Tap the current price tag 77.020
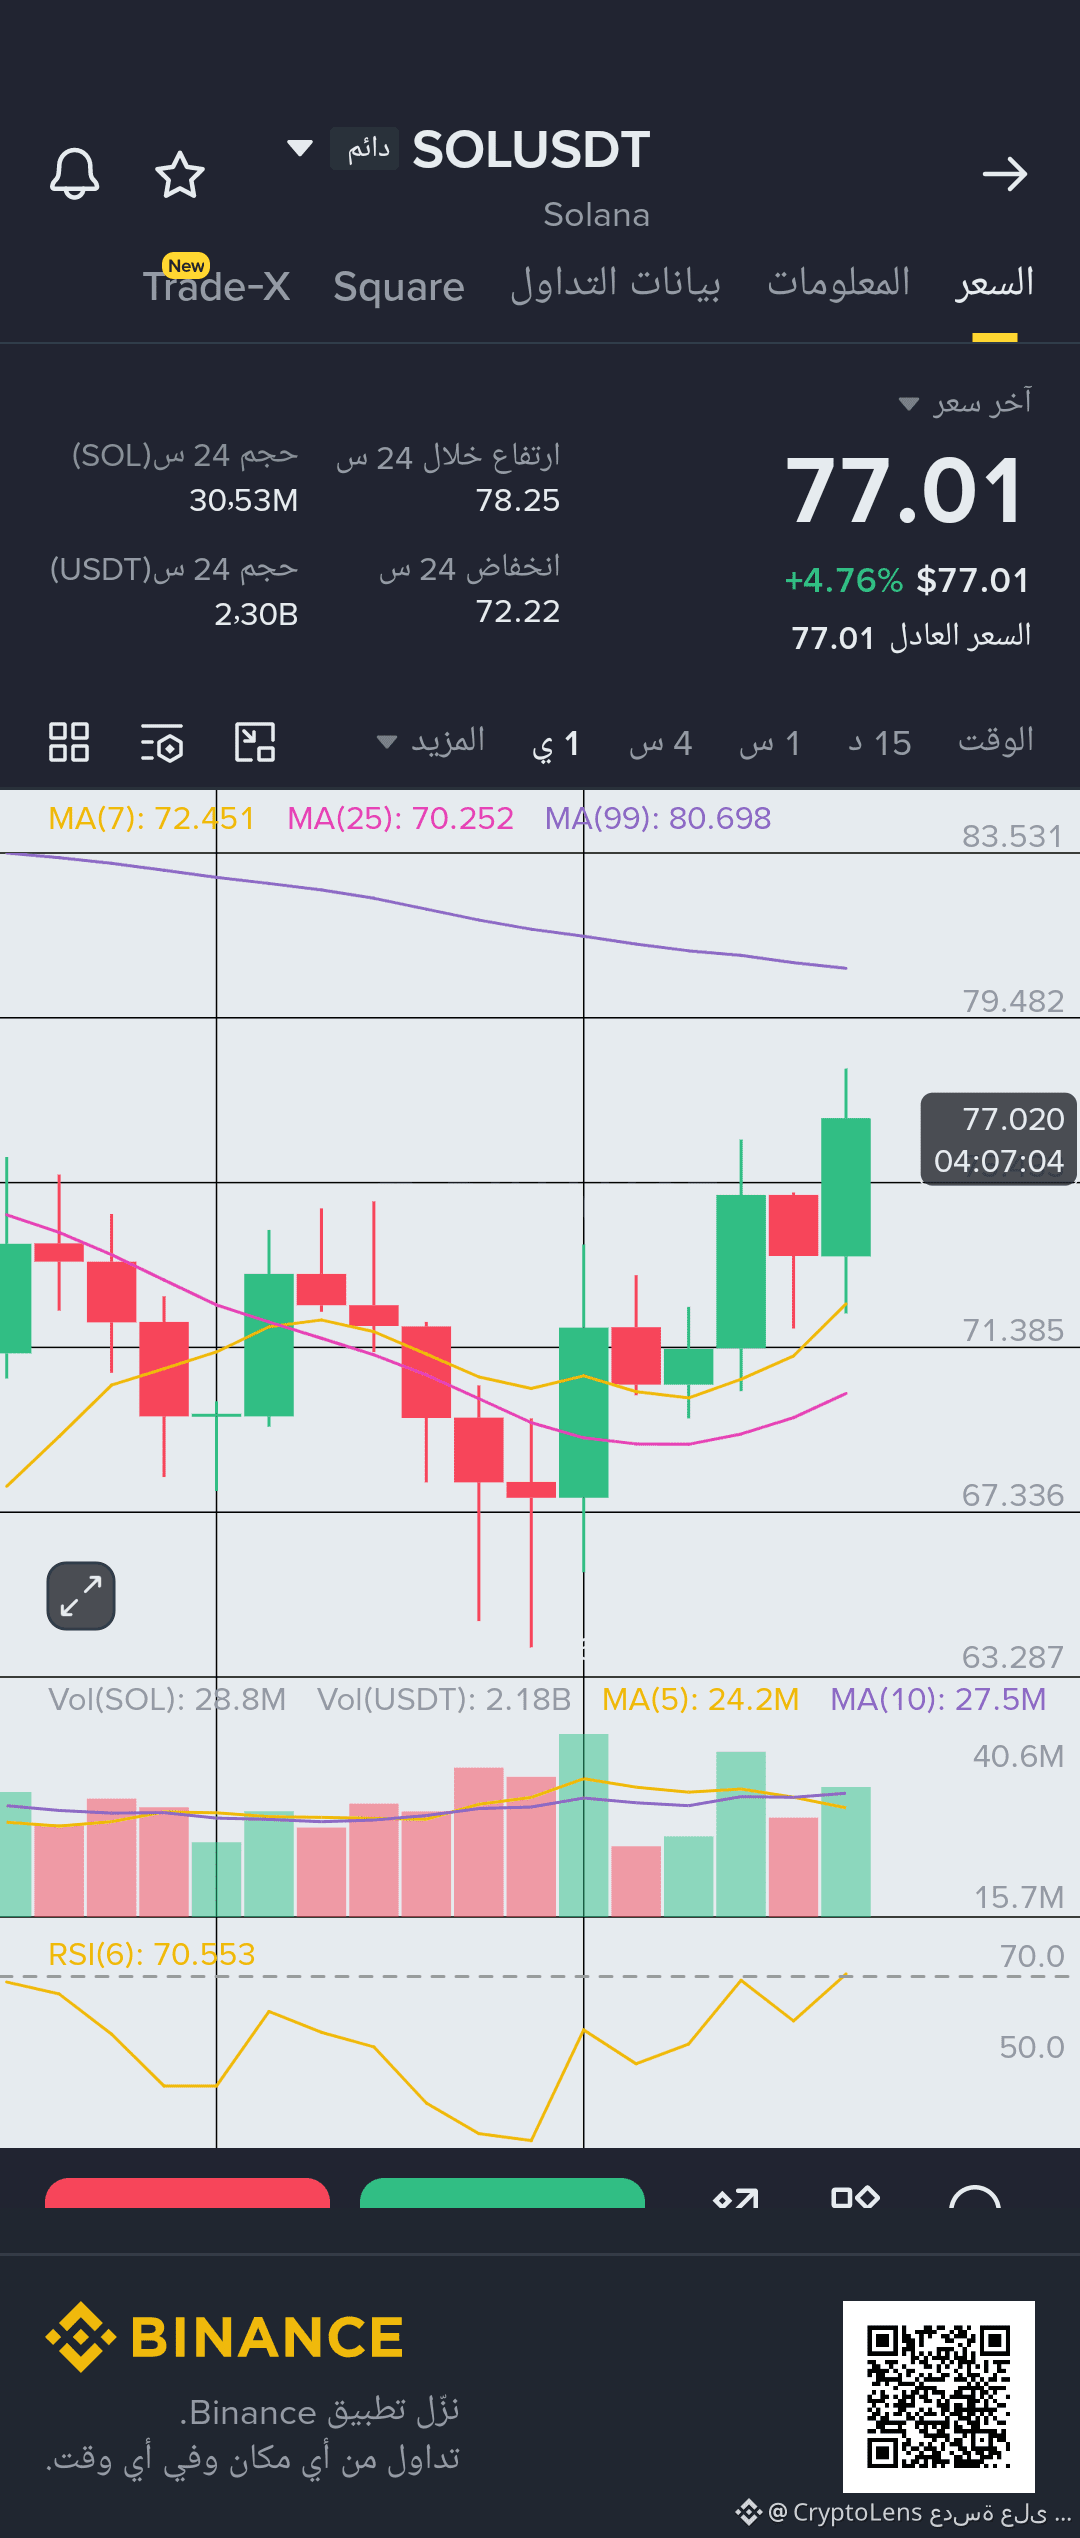The width and height of the screenshot is (1080, 2538). pyautogui.click(x=998, y=1139)
